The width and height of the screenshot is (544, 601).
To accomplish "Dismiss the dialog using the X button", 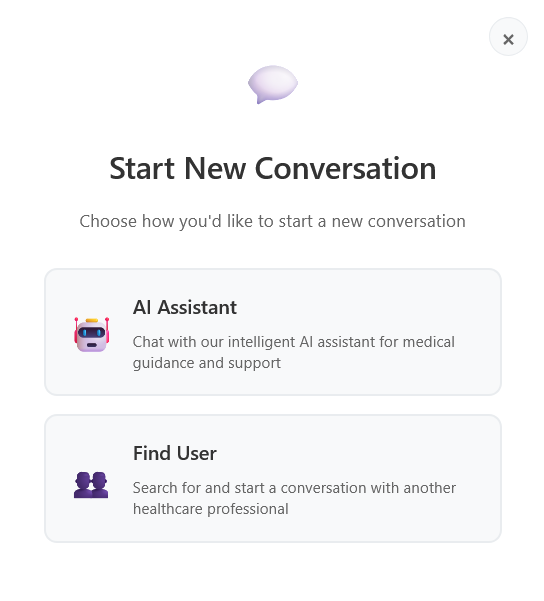I will pos(508,37).
